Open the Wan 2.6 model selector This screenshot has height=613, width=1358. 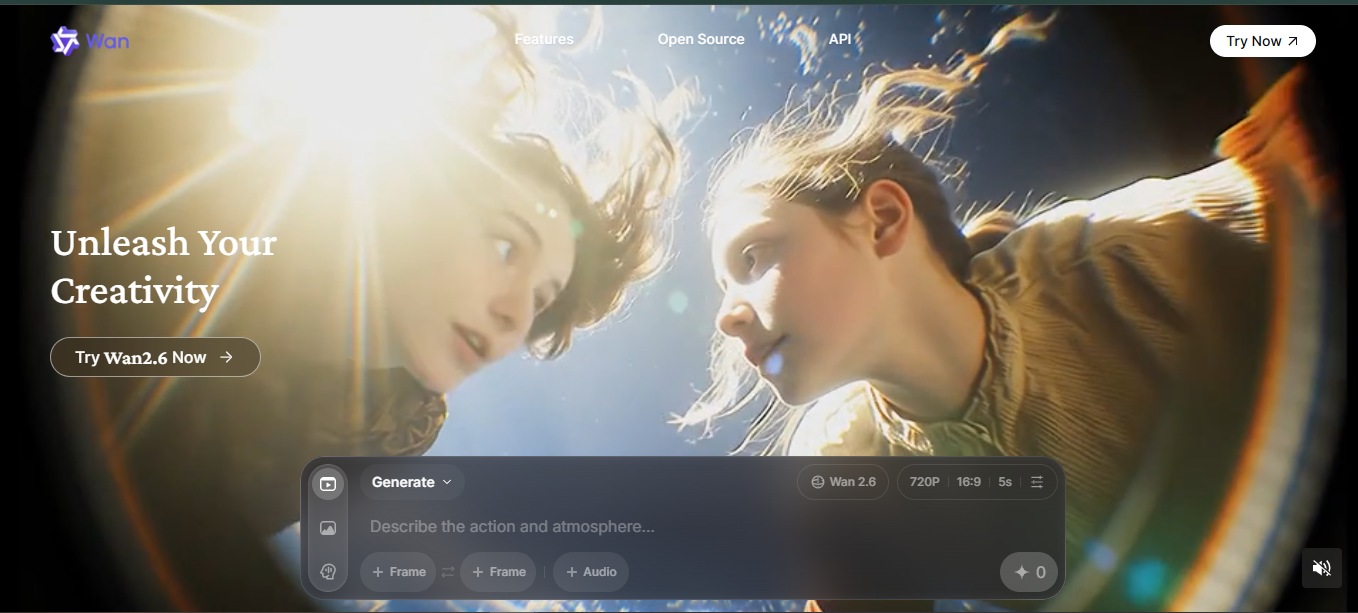pyautogui.click(x=843, y=482)
